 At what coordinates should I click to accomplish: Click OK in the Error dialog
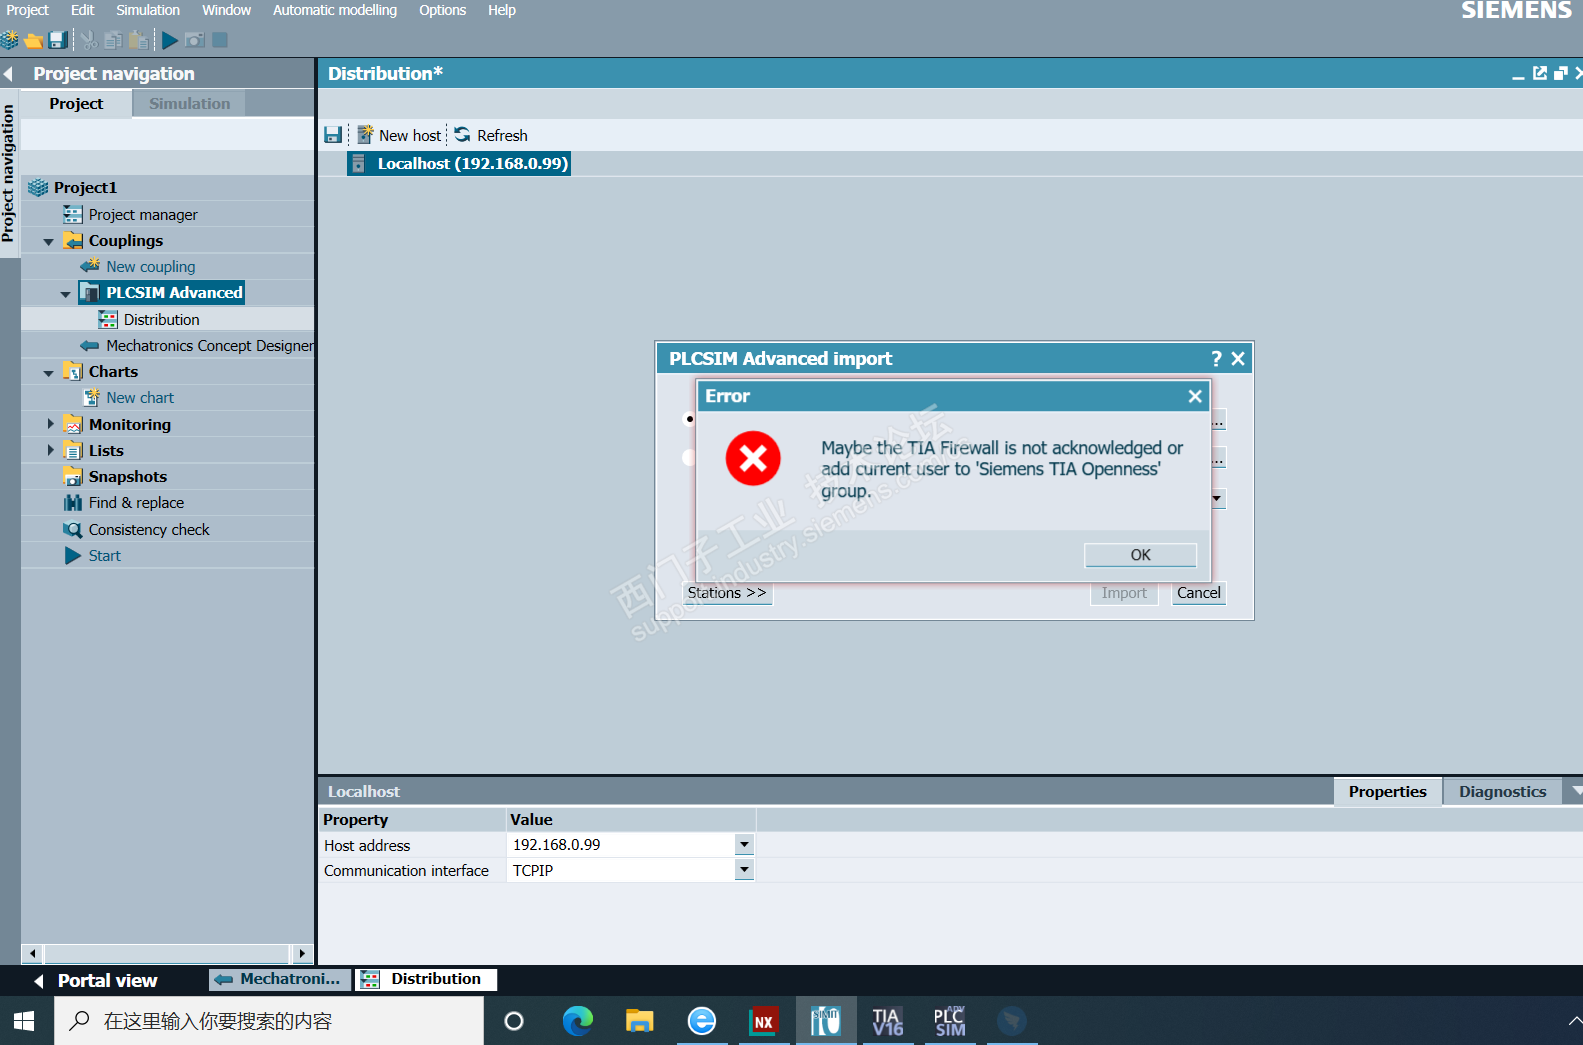1141,555
